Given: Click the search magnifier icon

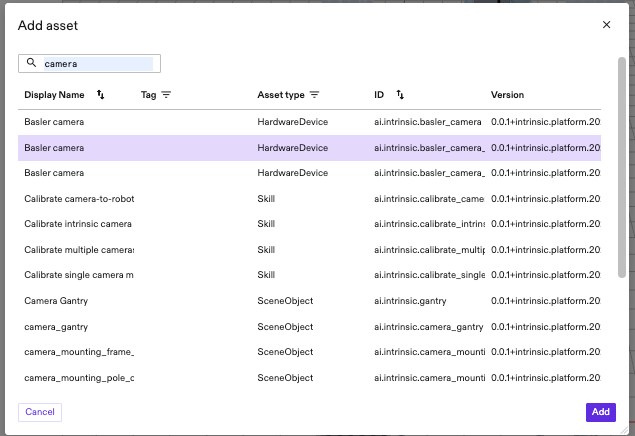Looking at the screenshot, I should (x=31, y=63).
